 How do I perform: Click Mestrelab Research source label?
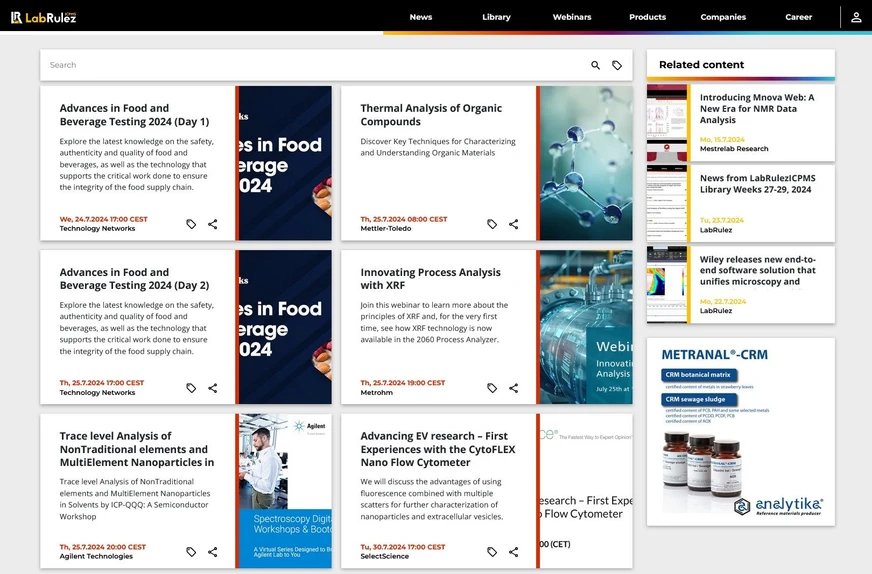tap(734, 149)
